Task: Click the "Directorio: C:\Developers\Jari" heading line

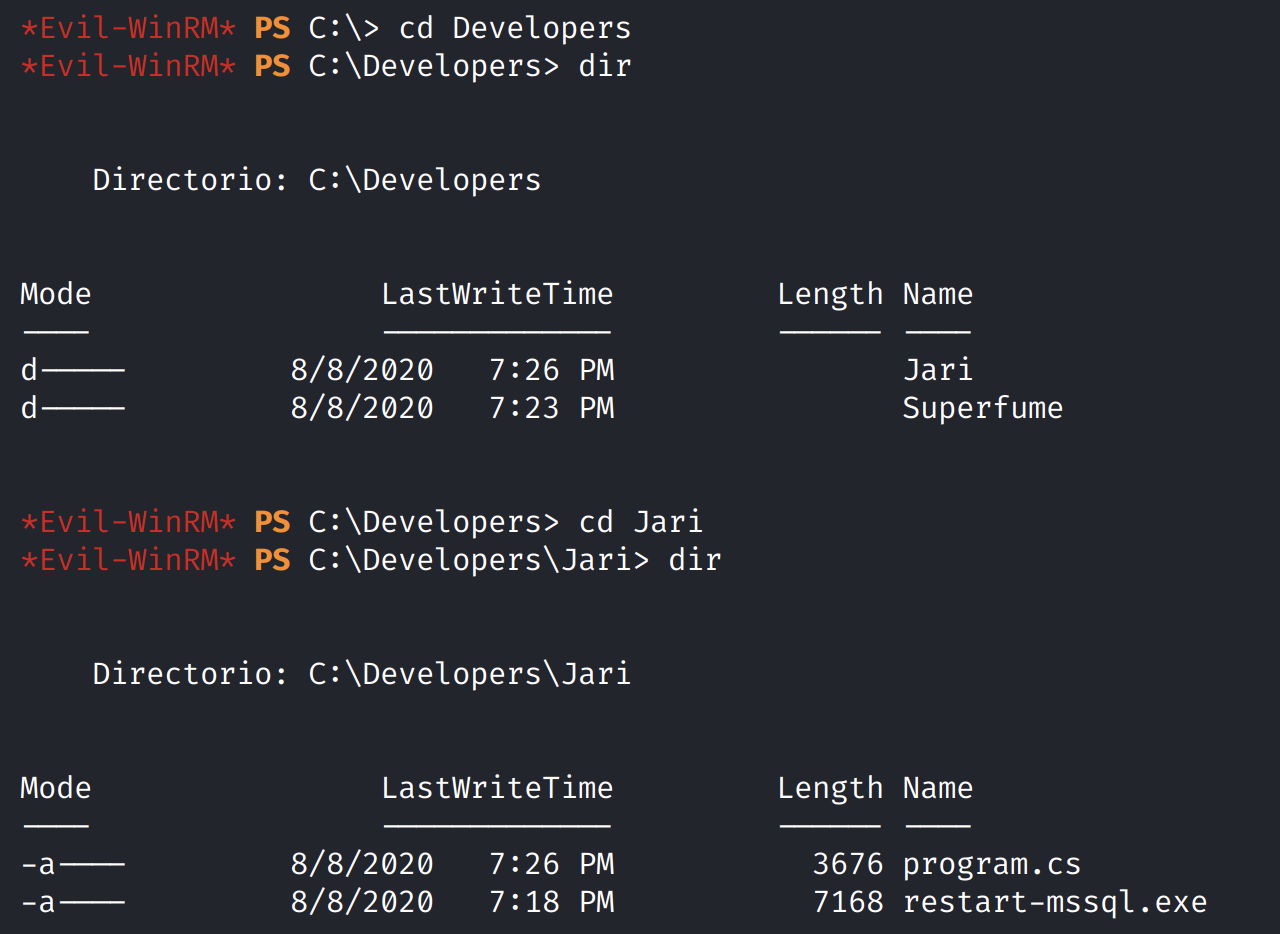Action: (361, 674)
